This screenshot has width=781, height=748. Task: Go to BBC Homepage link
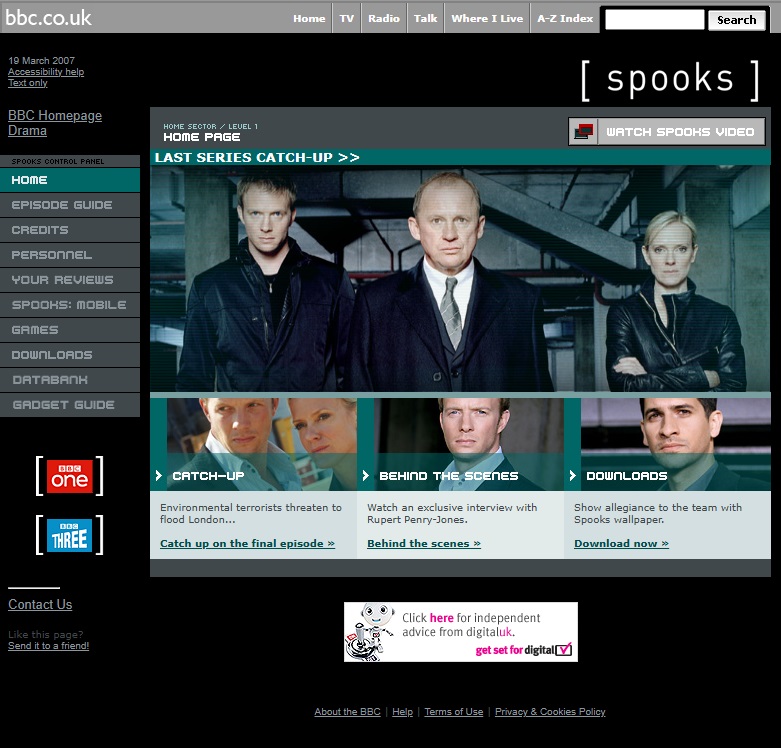coord(55,116)
